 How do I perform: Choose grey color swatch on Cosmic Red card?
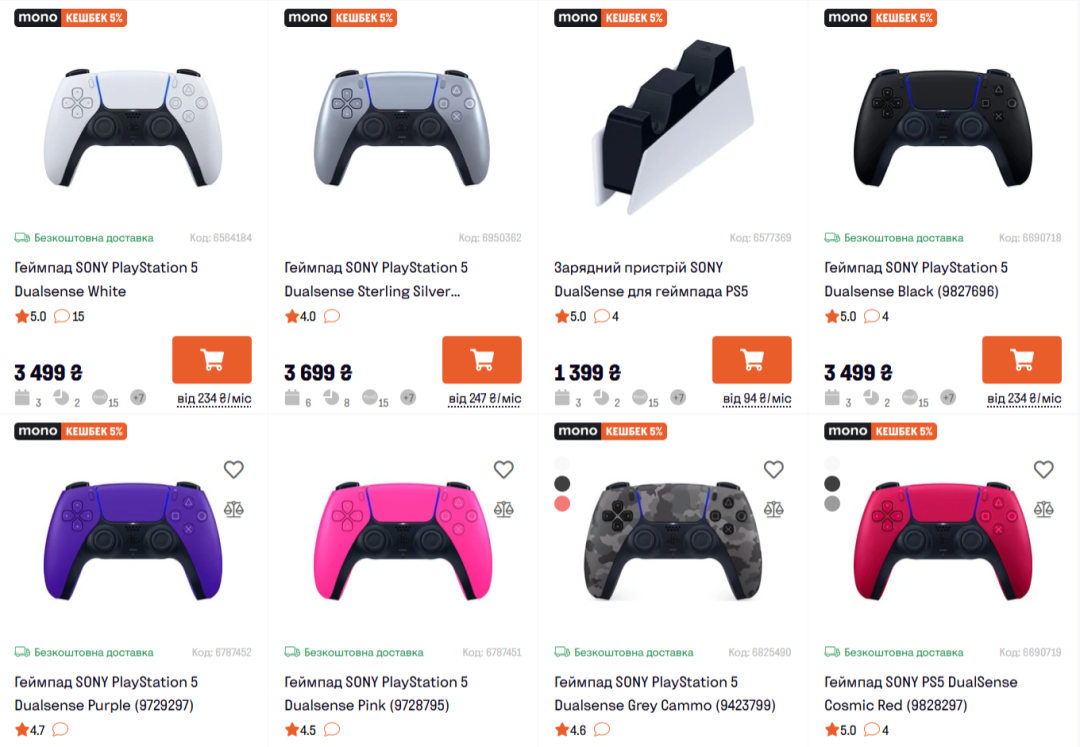click(x=832, y=503)
